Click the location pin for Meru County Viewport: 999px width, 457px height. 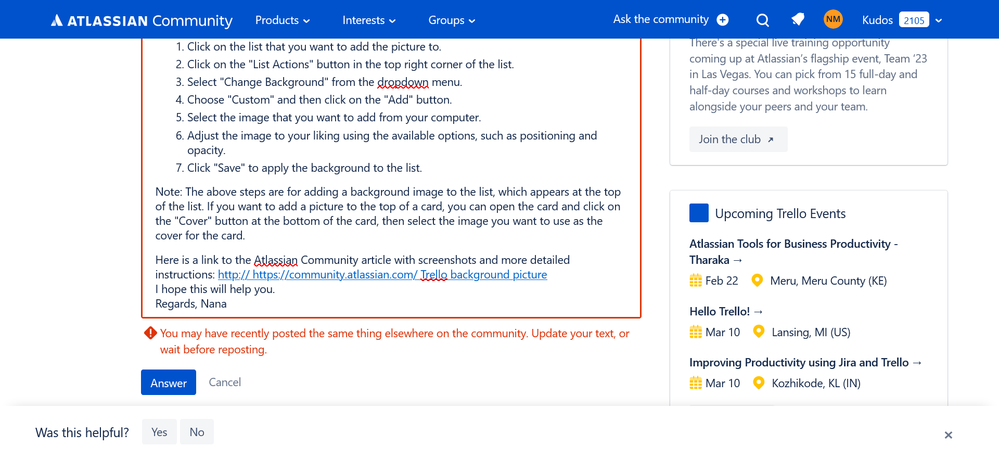pyautogui.click(x=758, y=280)
